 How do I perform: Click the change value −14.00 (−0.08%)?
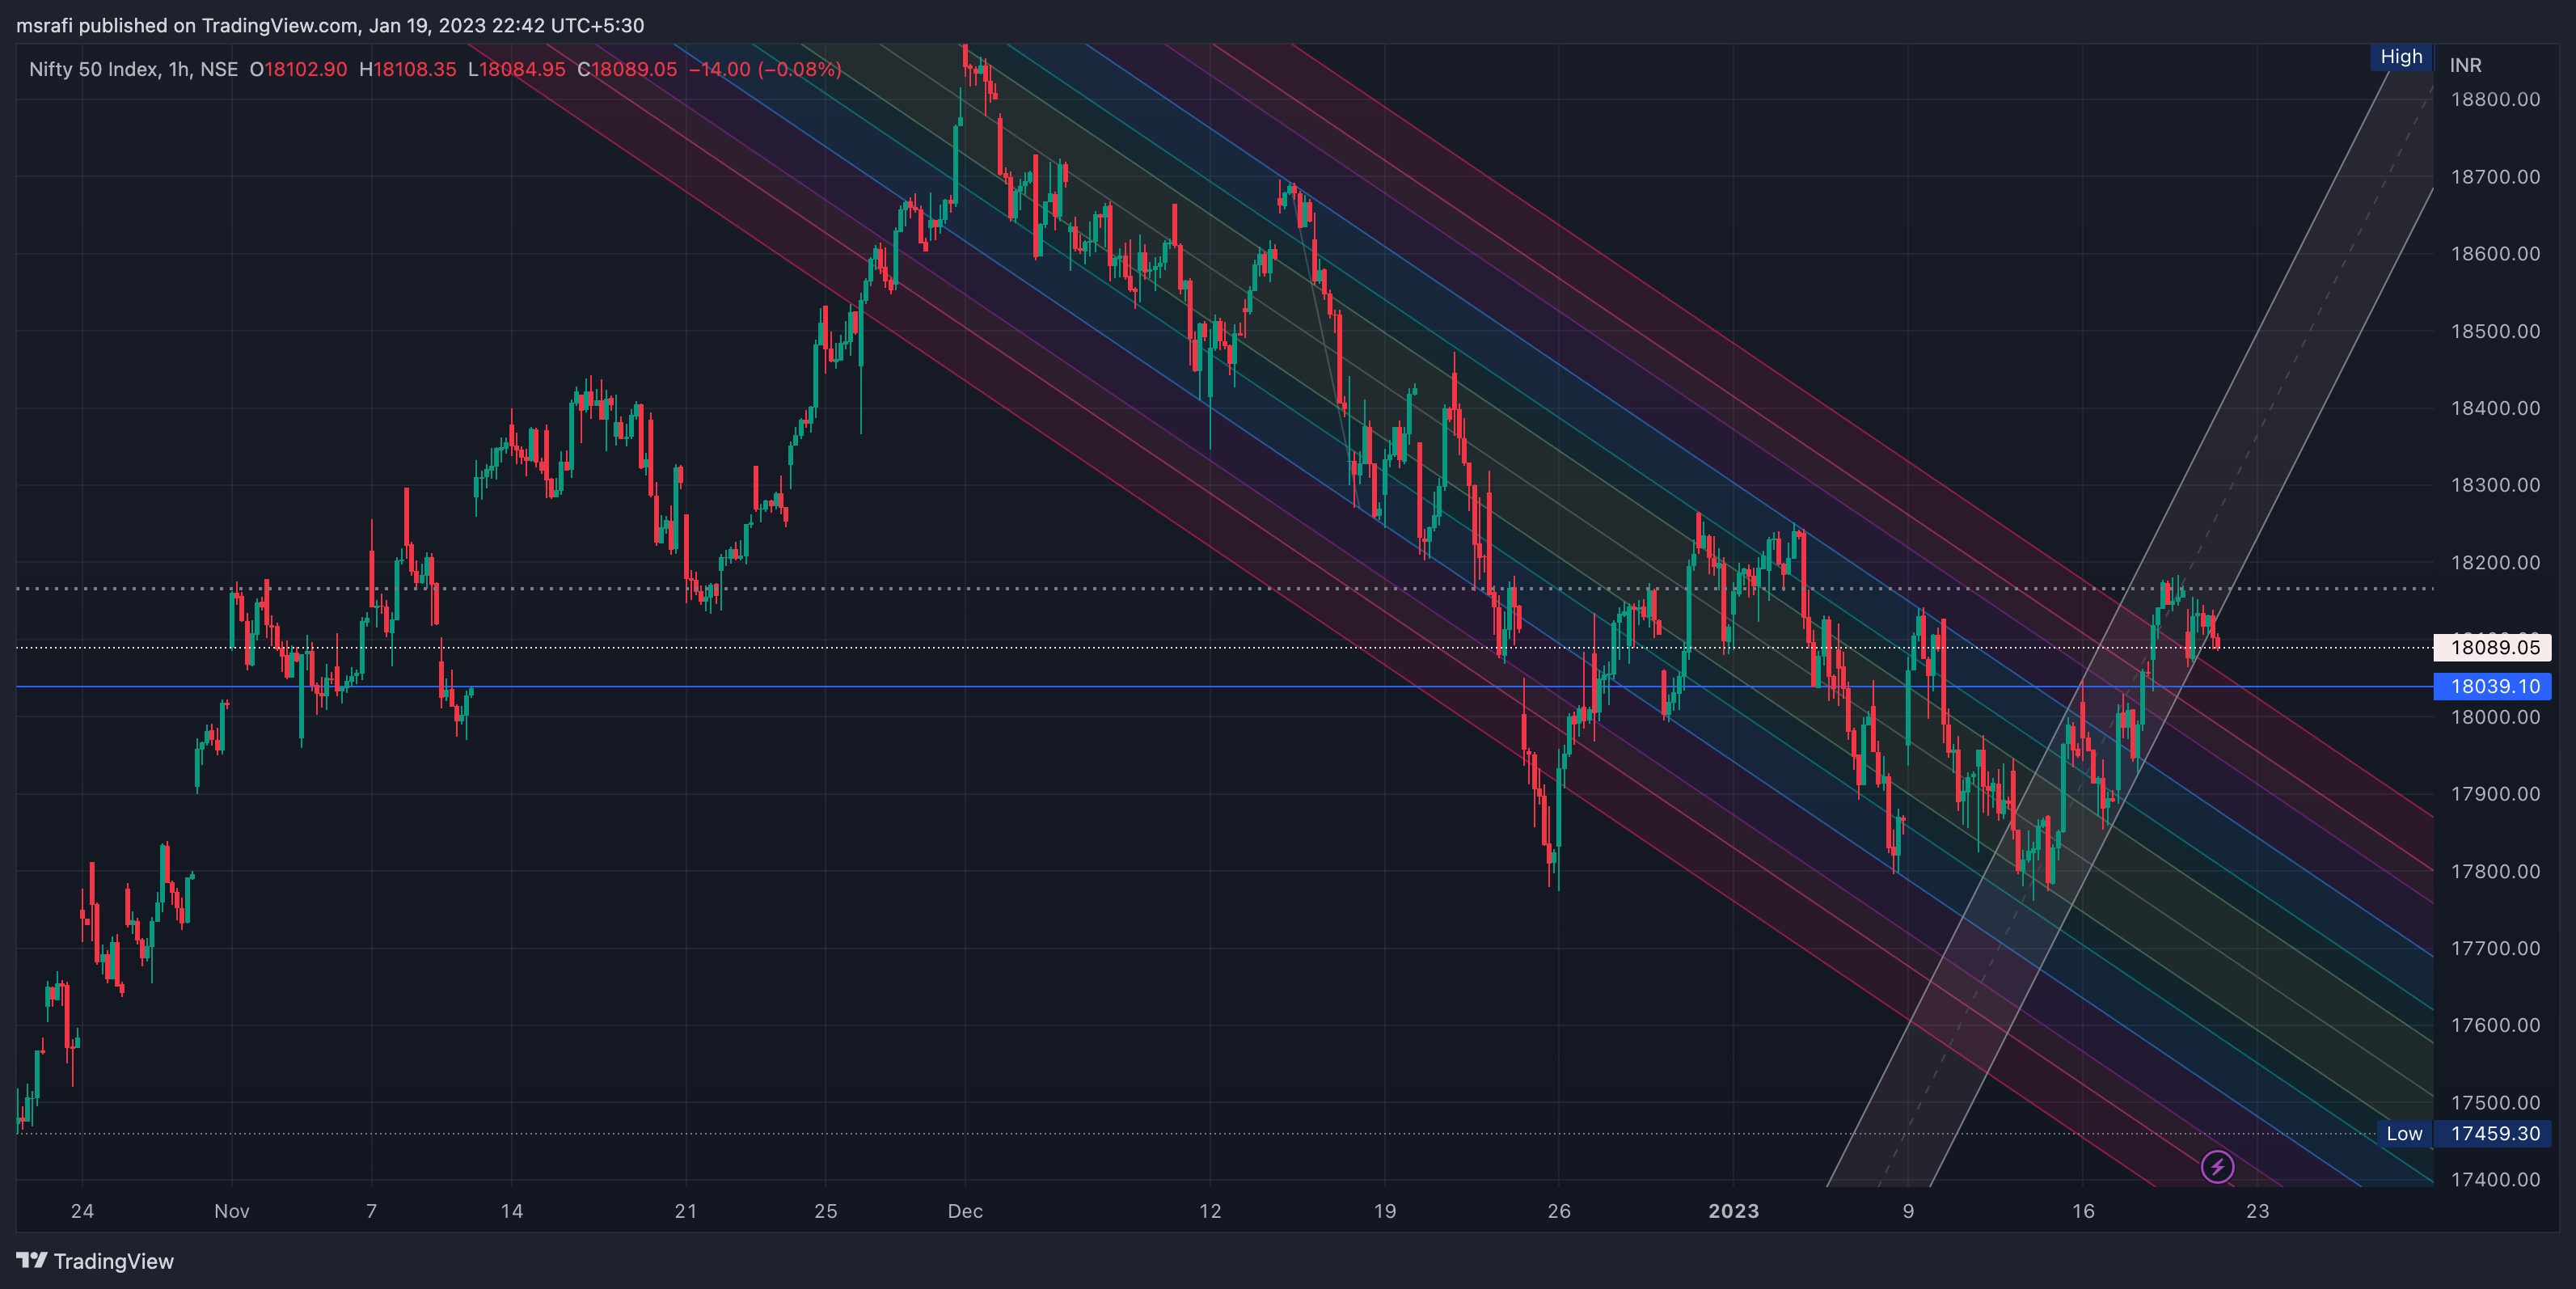tap(765, 69)
